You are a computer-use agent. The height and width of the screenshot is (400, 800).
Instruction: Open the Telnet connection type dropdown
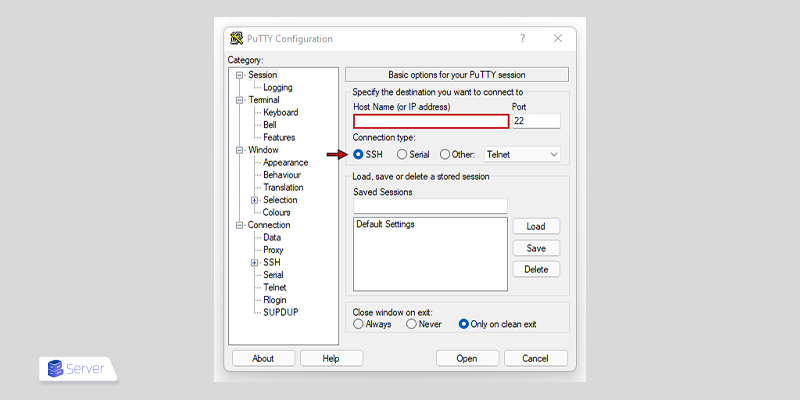(522, 154)
